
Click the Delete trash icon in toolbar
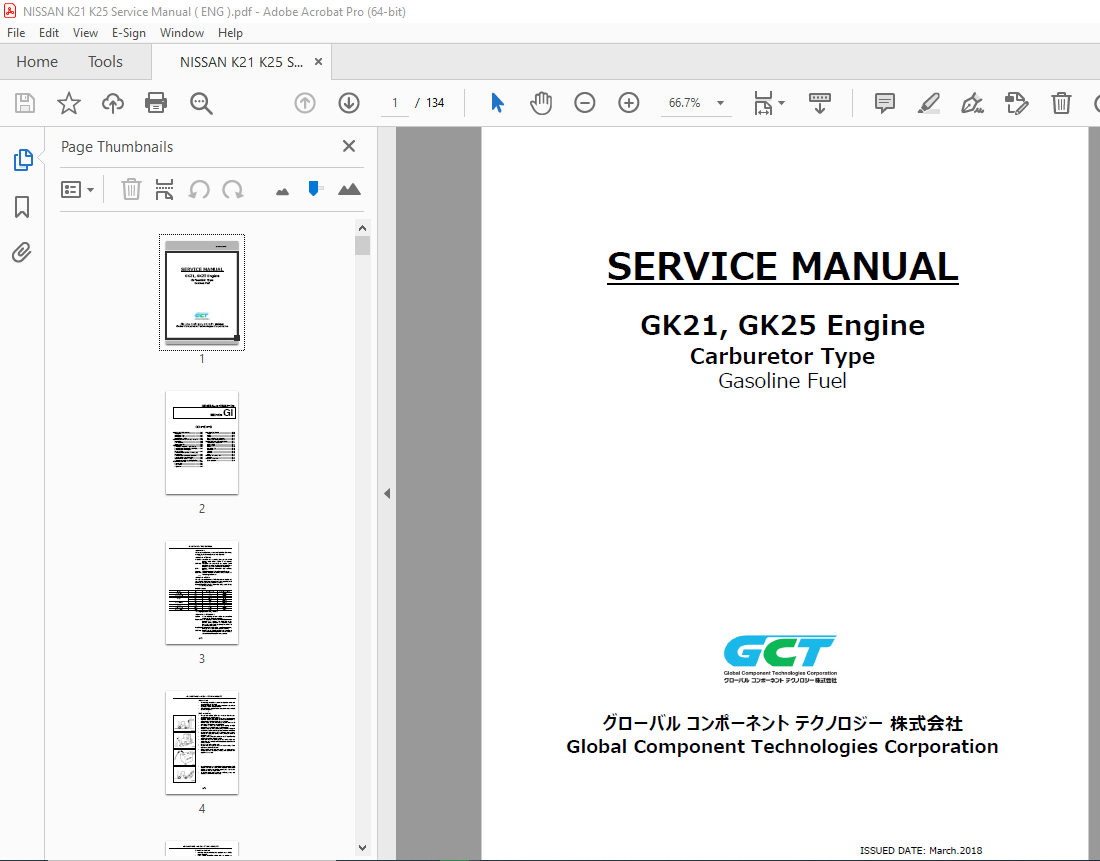[x=1061, y=103]
